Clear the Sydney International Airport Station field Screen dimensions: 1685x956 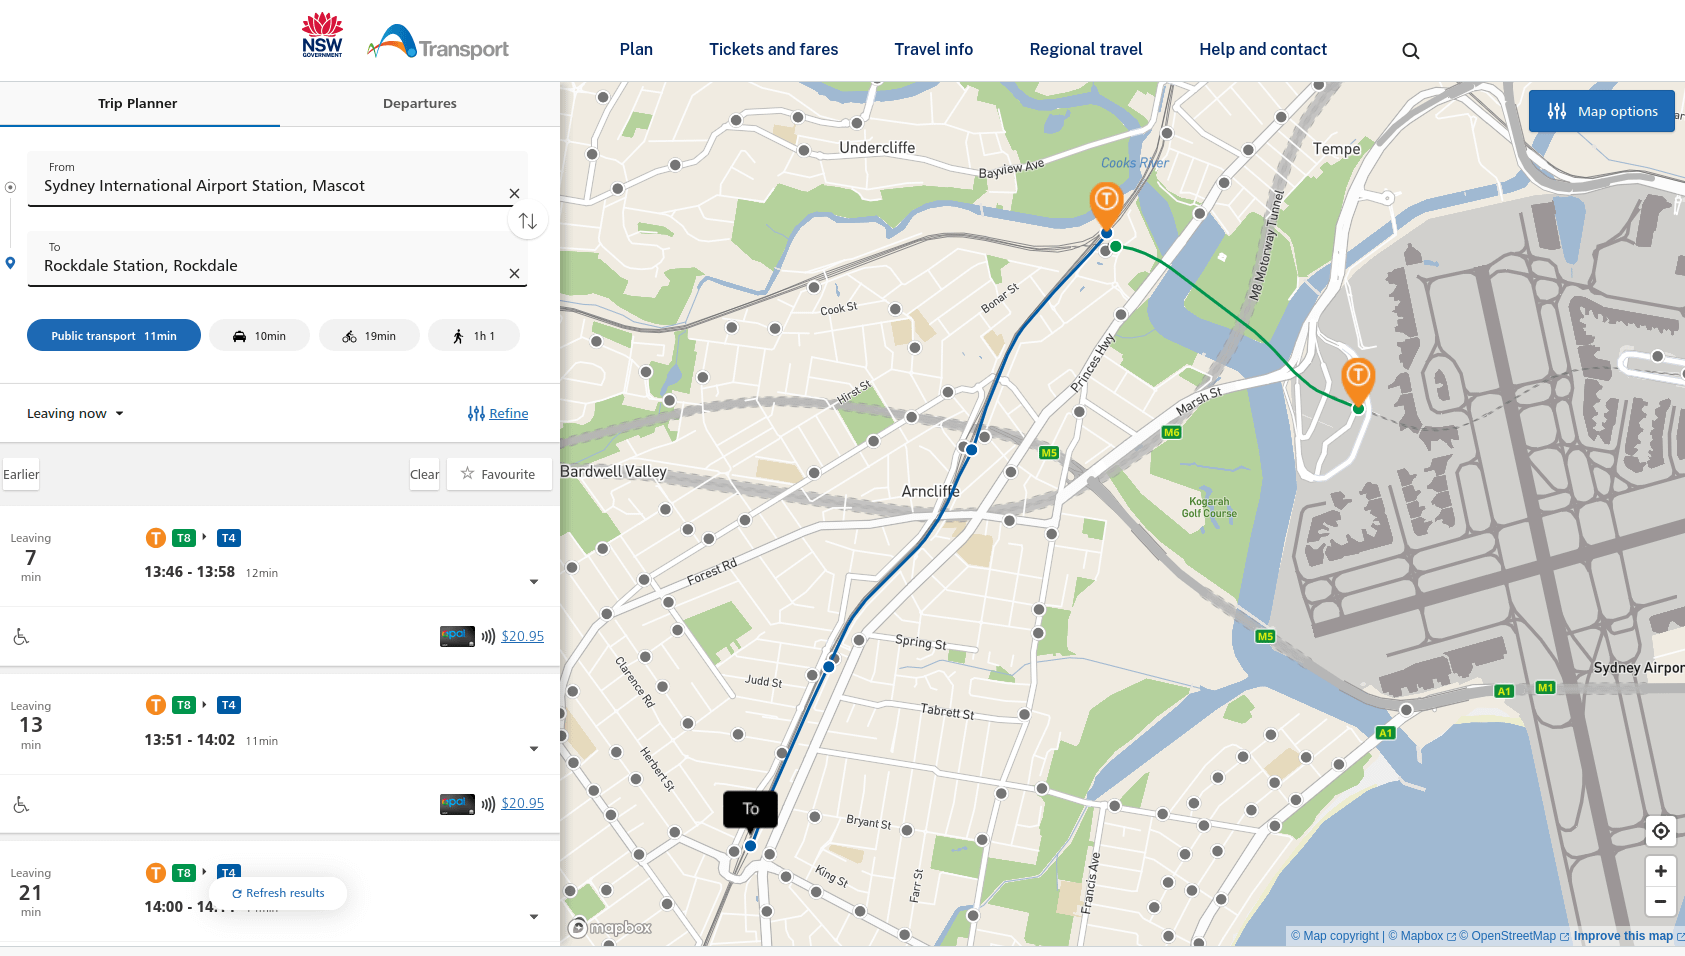tap(514, 194)
